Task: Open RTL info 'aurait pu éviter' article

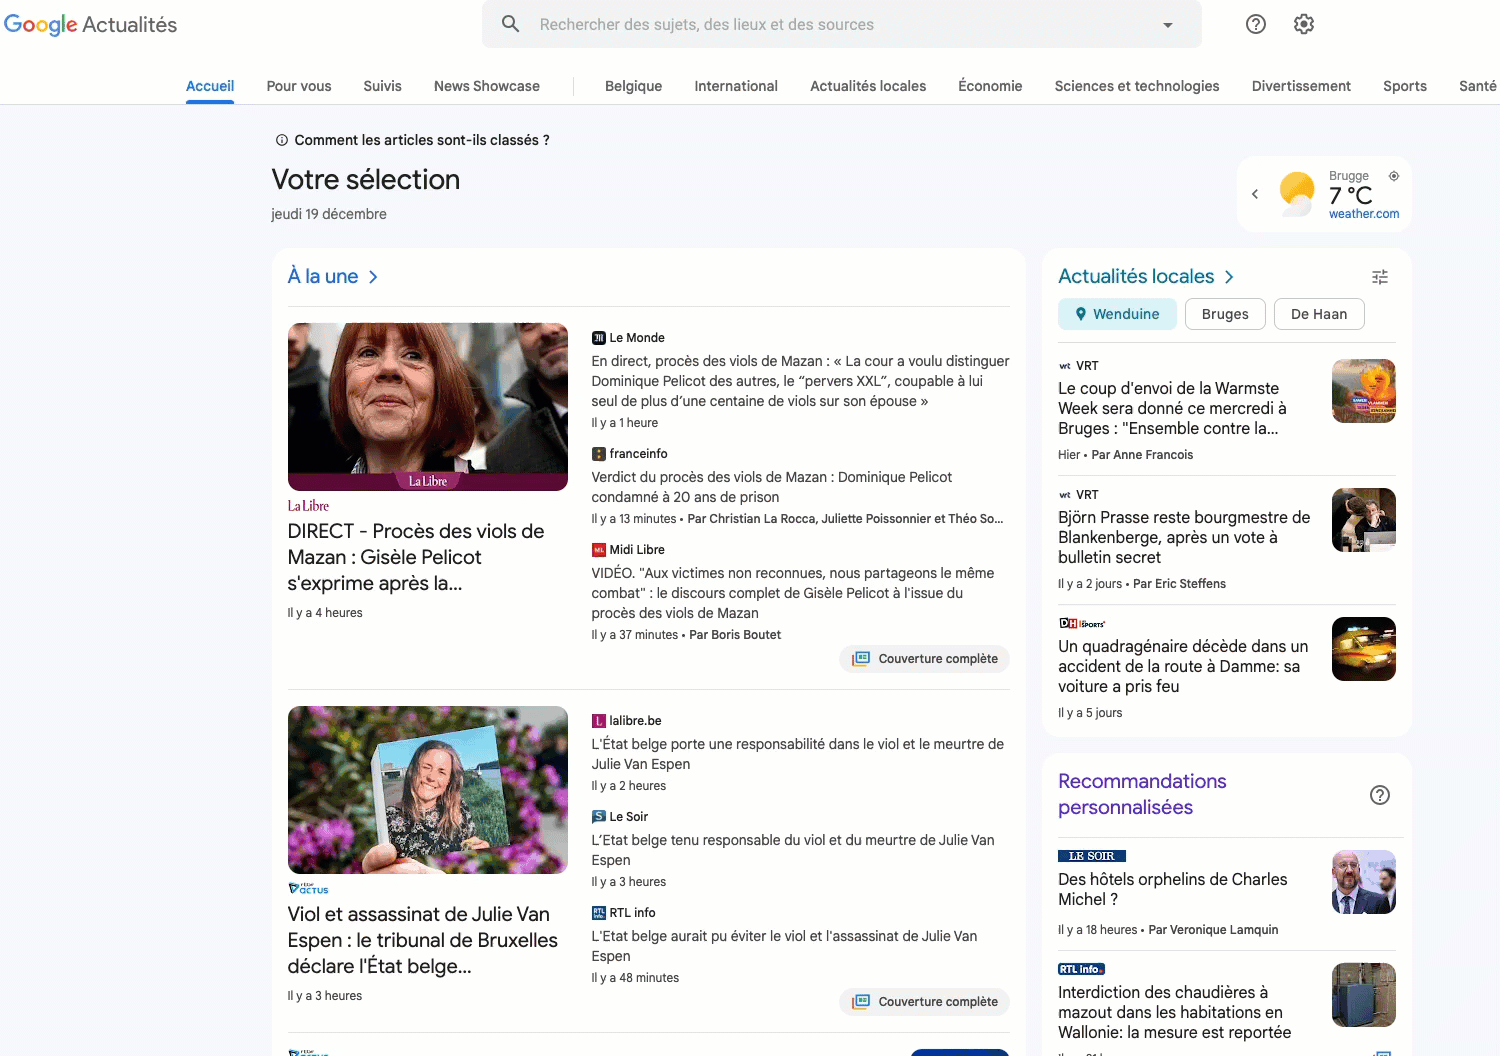Action: click(784, 946)
